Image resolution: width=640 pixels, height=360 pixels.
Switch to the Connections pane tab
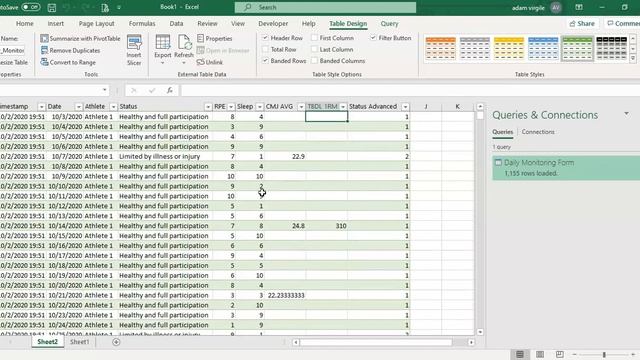click(538, 132)
